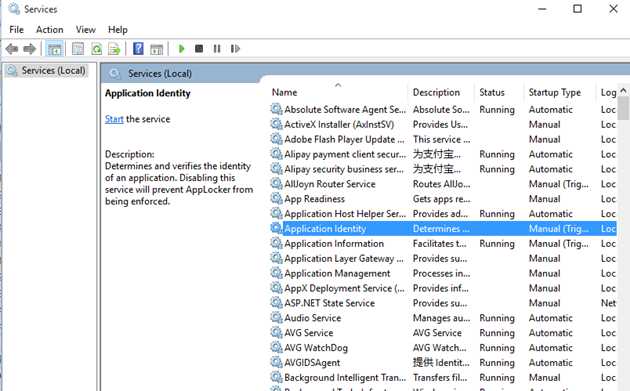
Task: Click the vertical scrollbar thumb
Action: (x=623, y=108)
